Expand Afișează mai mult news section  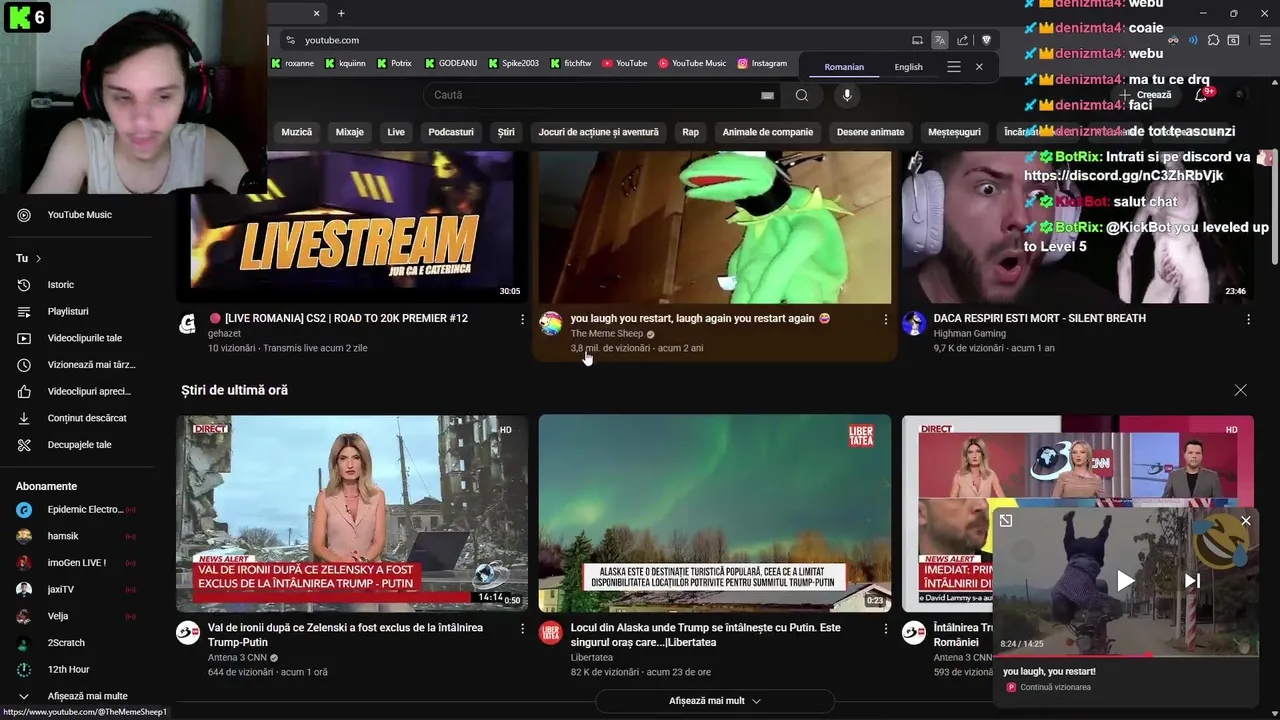715,701
